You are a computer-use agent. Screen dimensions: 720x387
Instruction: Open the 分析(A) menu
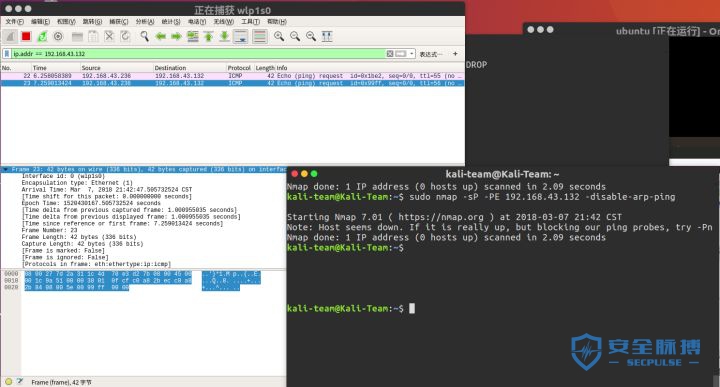(x=145, y=22)
